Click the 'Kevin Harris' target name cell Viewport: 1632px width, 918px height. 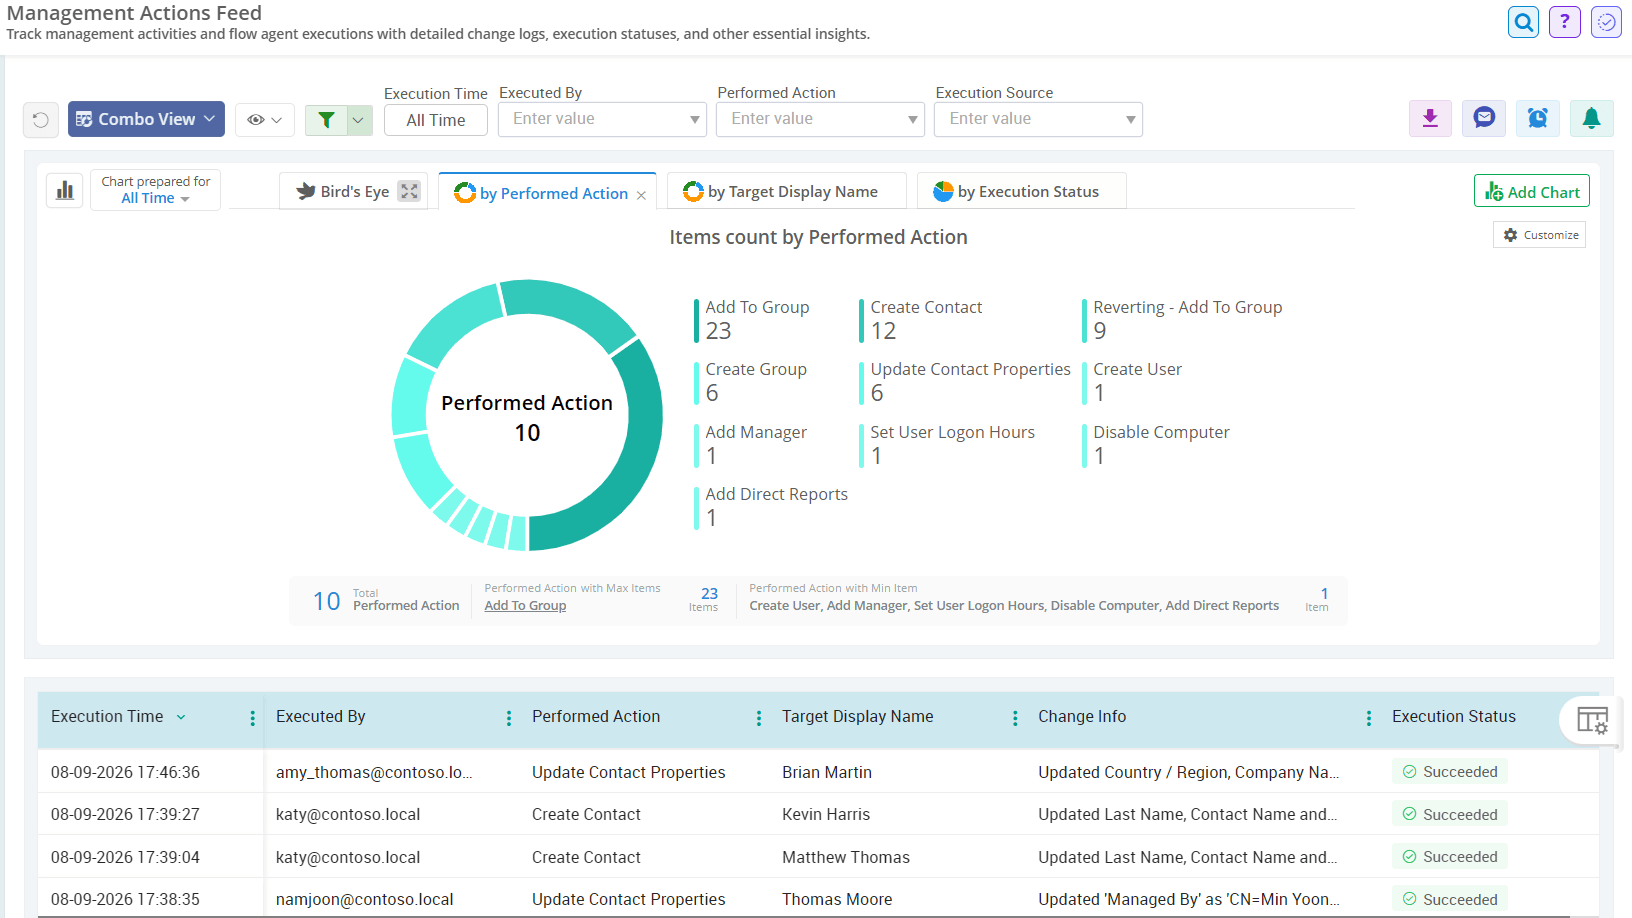826,815
